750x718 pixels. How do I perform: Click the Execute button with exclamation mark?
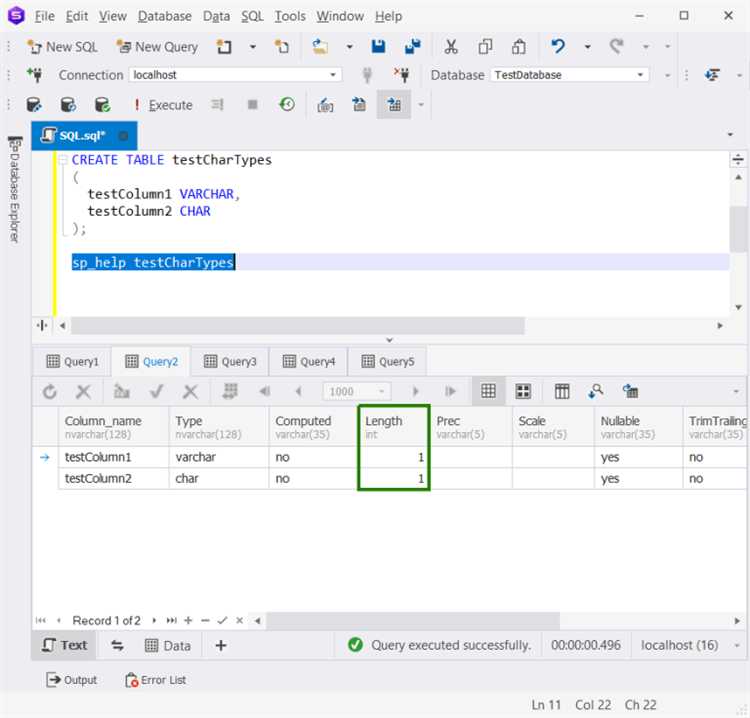tap(163, 105)
